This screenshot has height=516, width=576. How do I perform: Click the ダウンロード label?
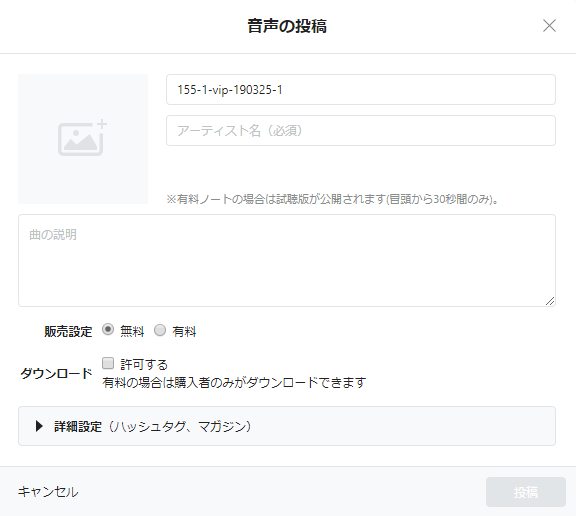coord(56,373)
